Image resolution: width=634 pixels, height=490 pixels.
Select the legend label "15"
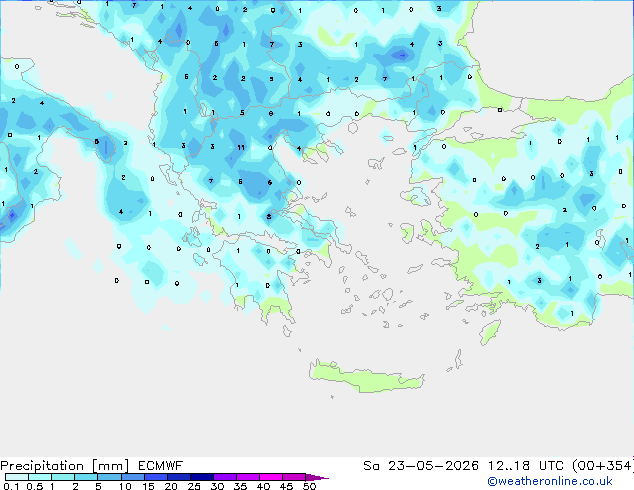click(148, 486)
